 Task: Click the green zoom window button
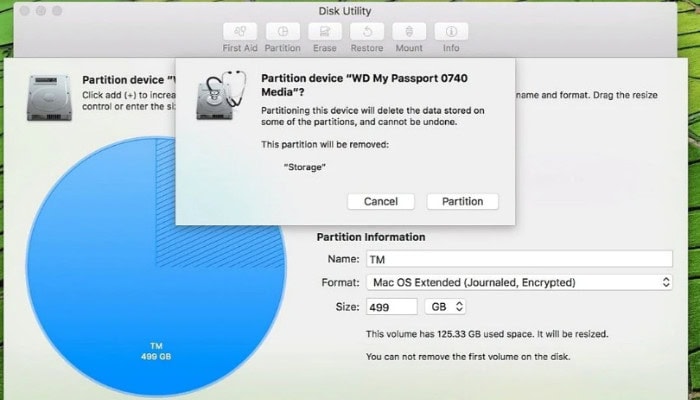tap(57, 11)
